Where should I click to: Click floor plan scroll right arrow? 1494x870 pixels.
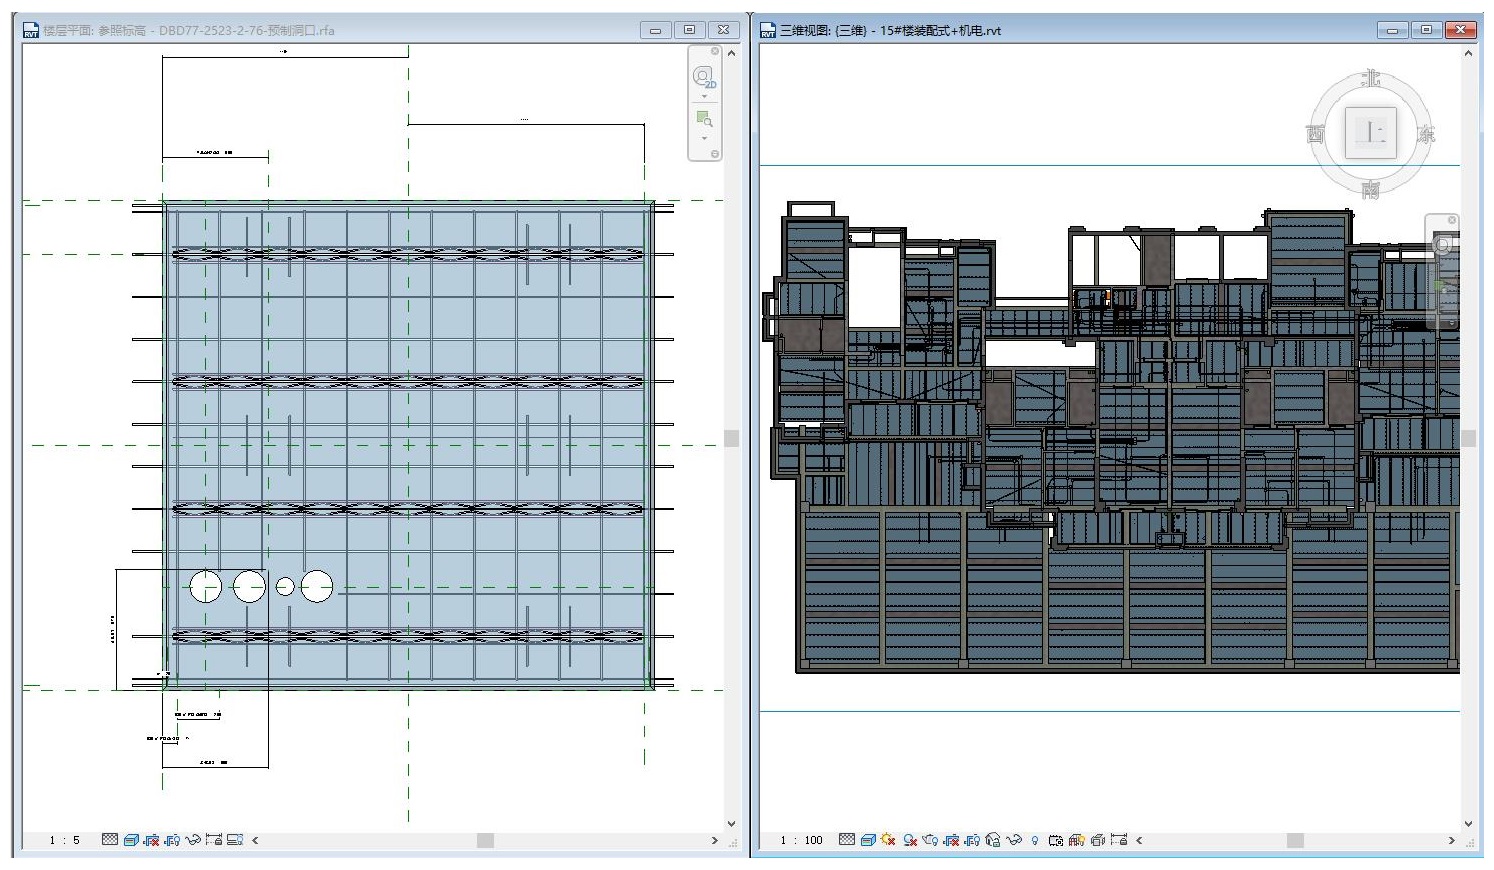pos(714,840)
